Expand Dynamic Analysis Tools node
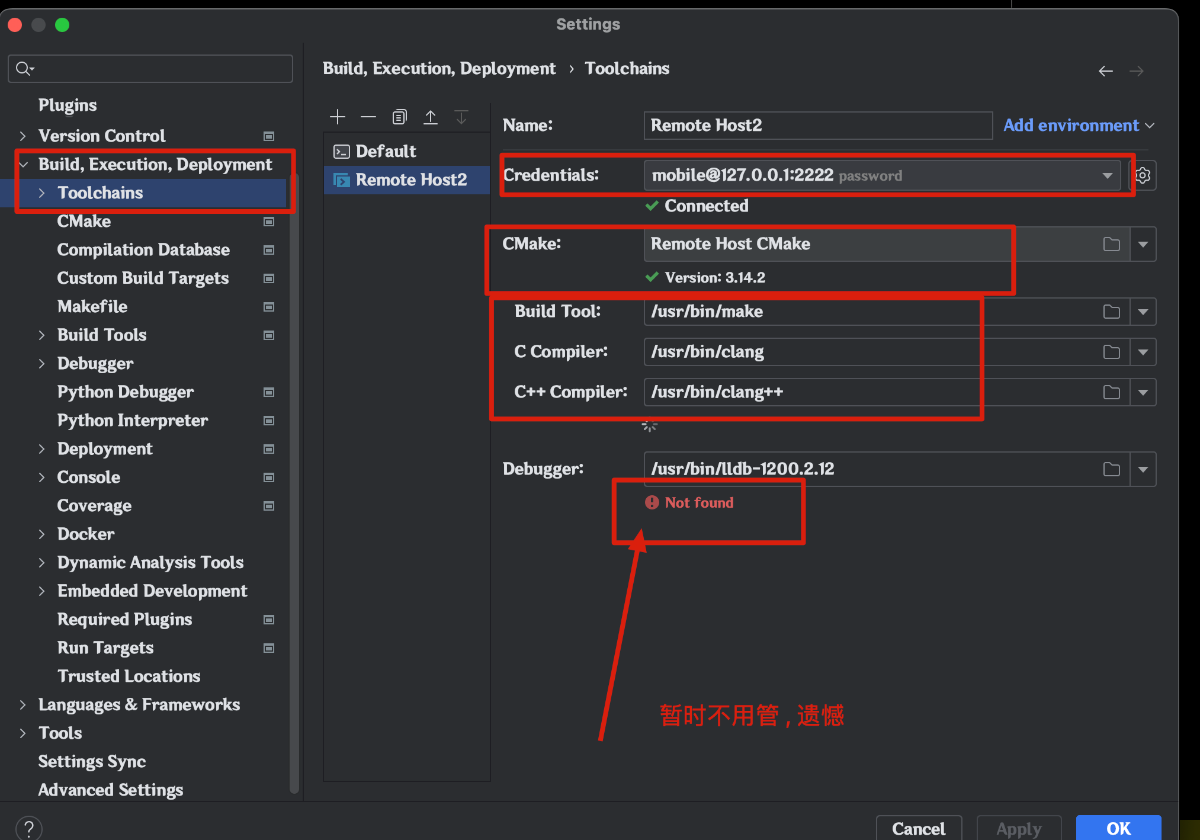Screen dimensions: 1200x840 [x=42, y=563]
